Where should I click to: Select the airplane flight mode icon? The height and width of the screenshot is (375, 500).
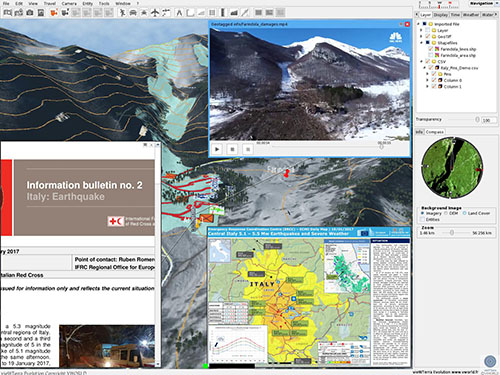(x=155, y=13)
